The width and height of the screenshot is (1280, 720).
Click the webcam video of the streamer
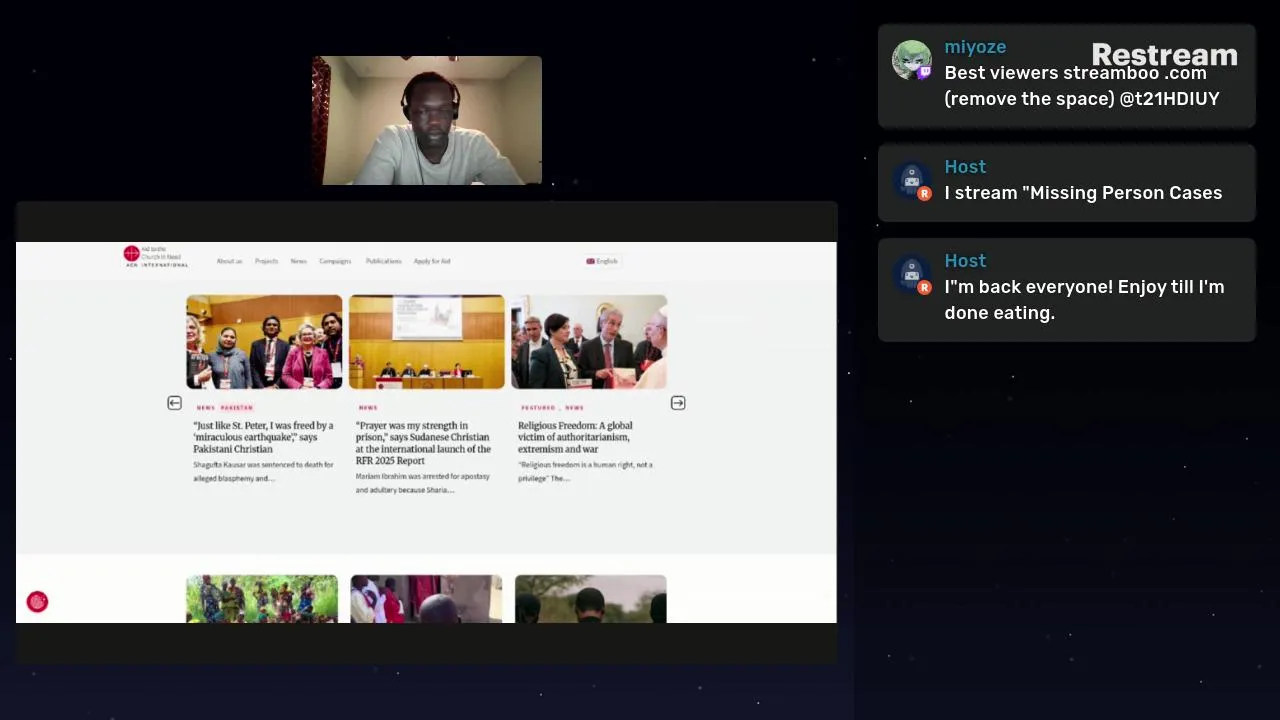[x=427, y=120]
